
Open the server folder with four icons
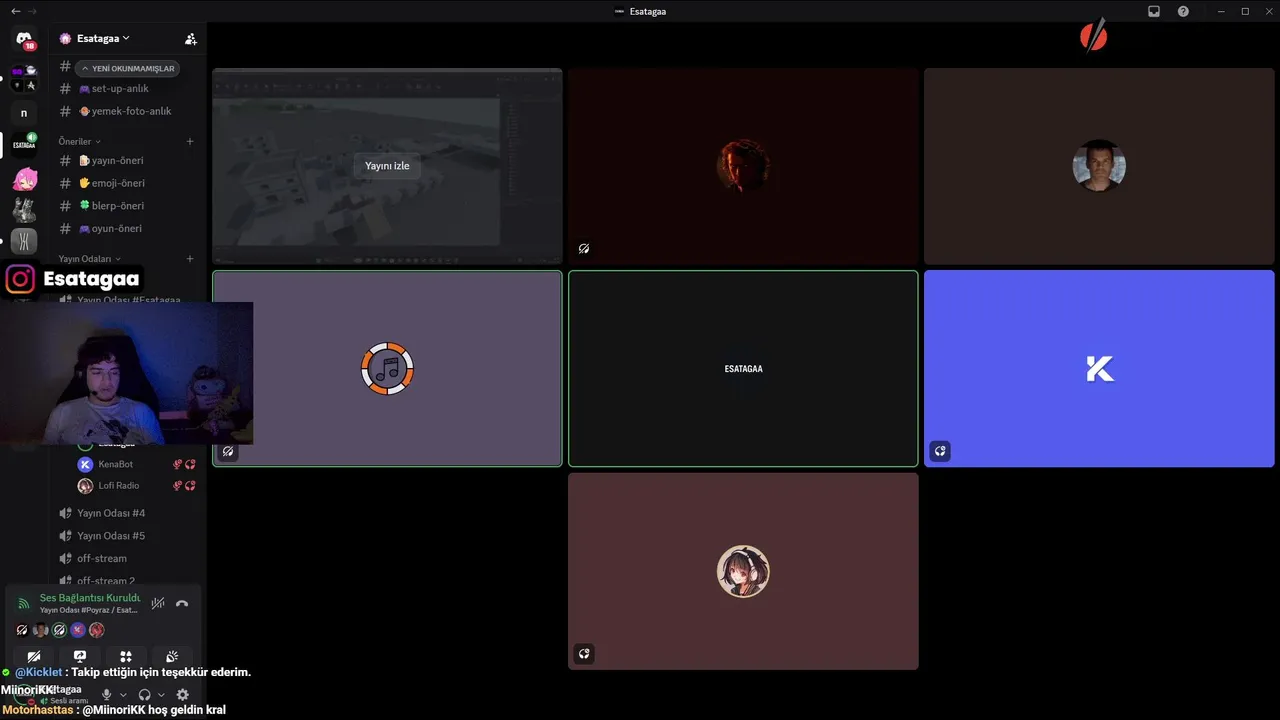[x=24, y=77]
